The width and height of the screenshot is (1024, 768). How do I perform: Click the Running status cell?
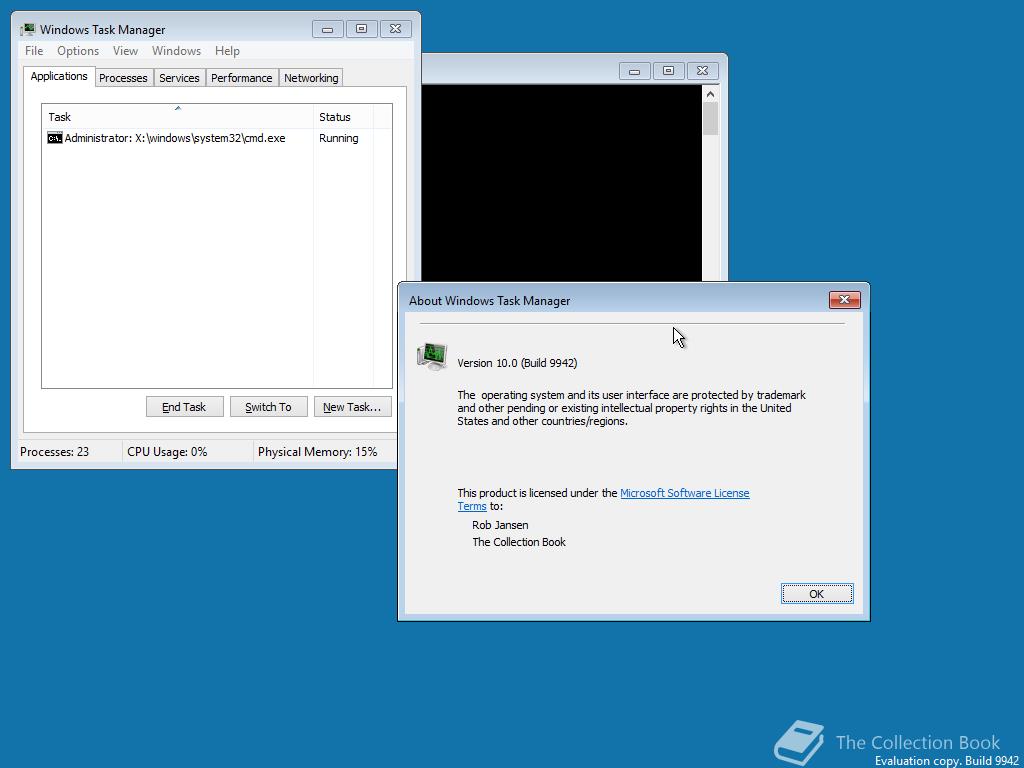(x=338, y=138)
